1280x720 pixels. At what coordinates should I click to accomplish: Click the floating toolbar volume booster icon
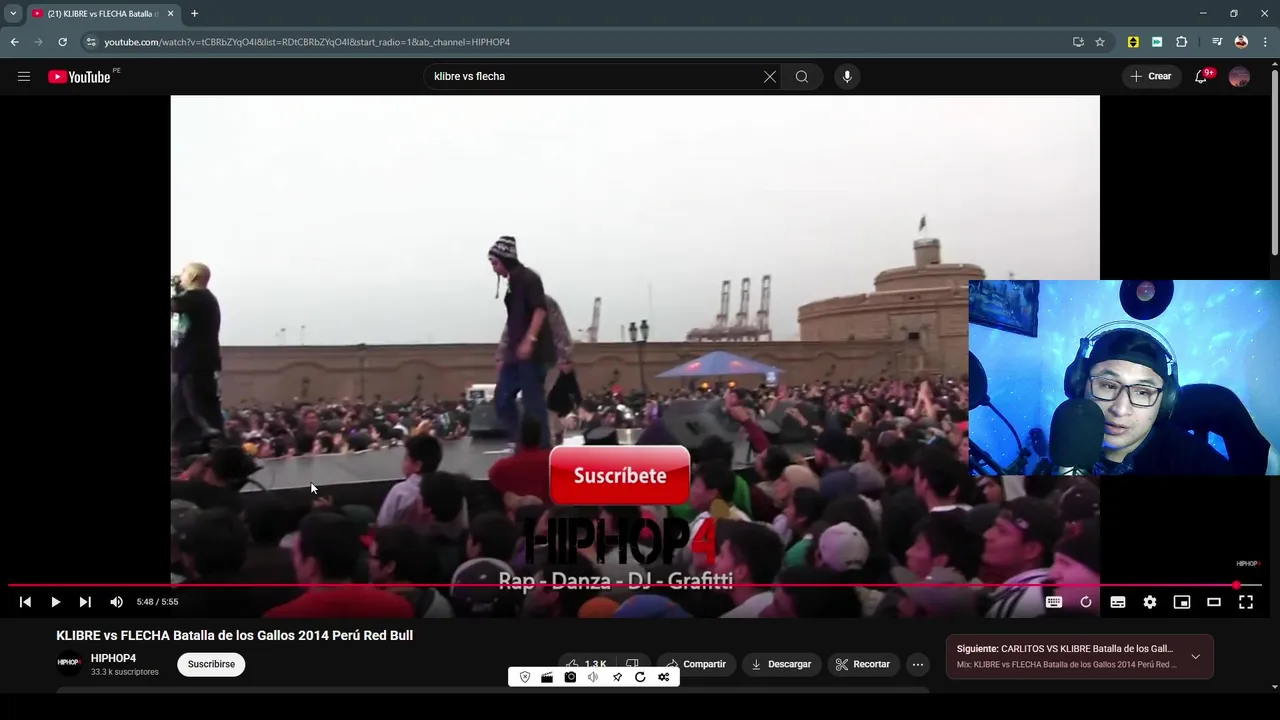pos(593,677)
